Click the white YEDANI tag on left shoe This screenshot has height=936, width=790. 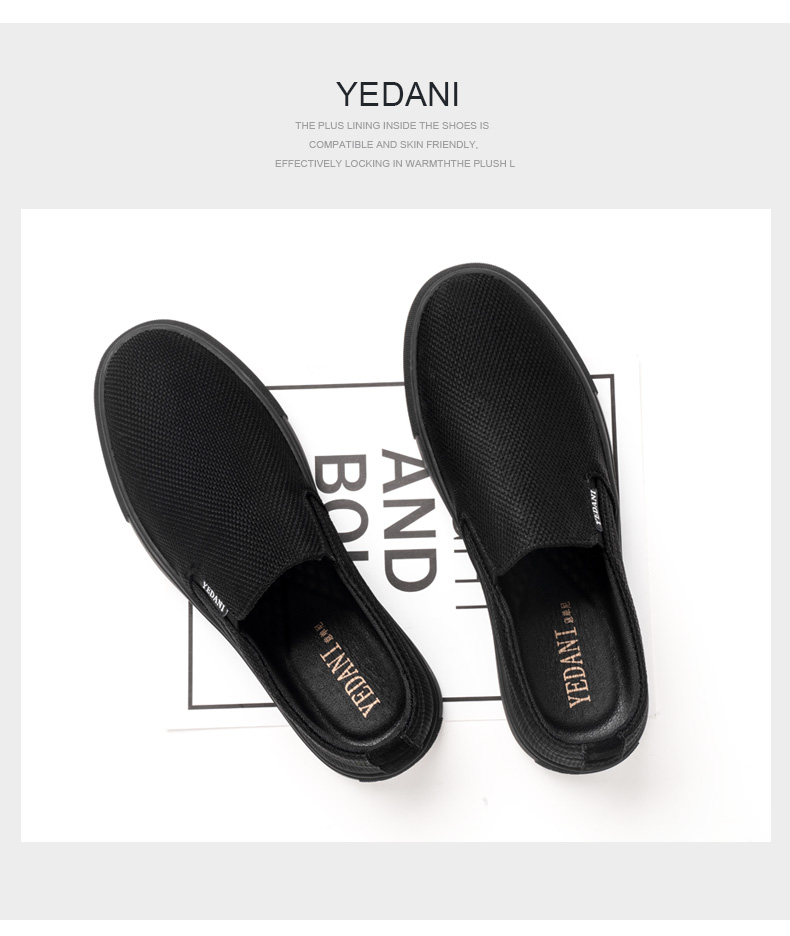pos(213,596)
